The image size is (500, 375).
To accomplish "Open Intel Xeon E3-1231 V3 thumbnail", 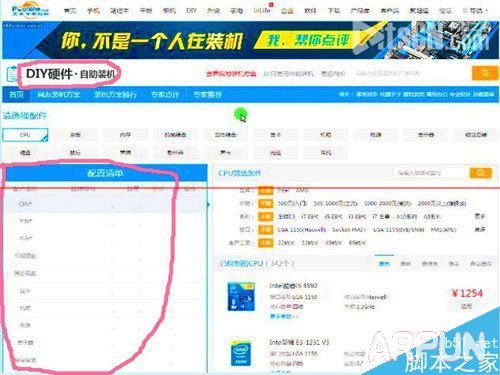I will tap(241, 353).
